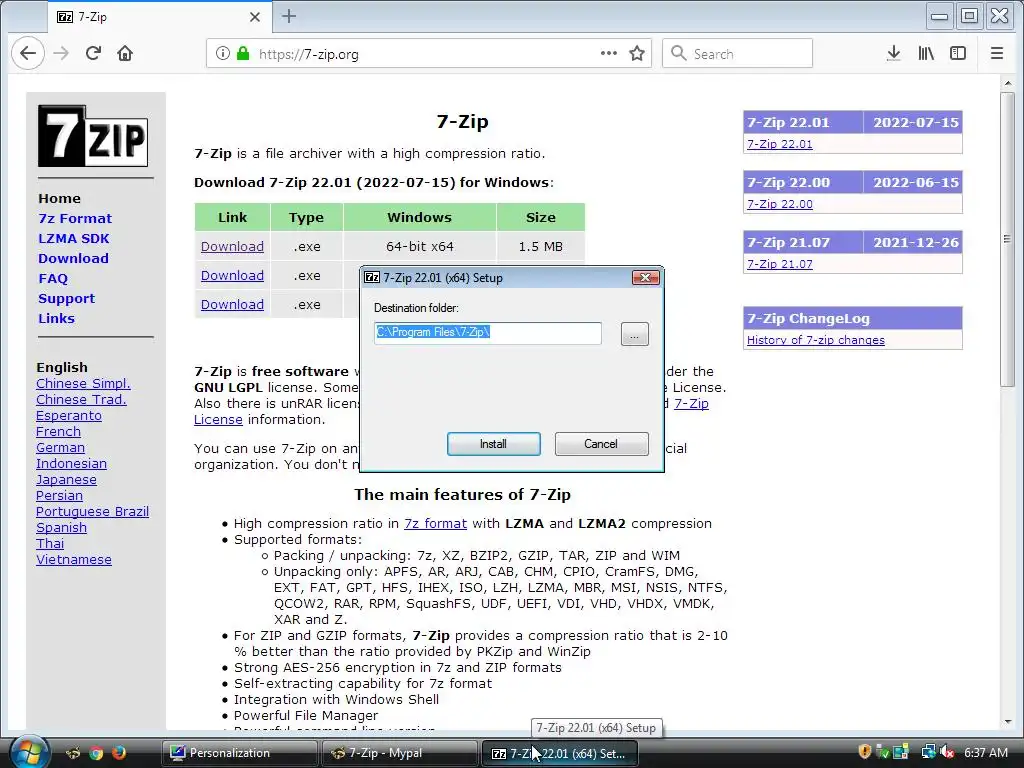Image resolution: width=1024 pixels, height=768 pixels.
Task: Open 7z Format sidebar link
Action: coord(75,219)
